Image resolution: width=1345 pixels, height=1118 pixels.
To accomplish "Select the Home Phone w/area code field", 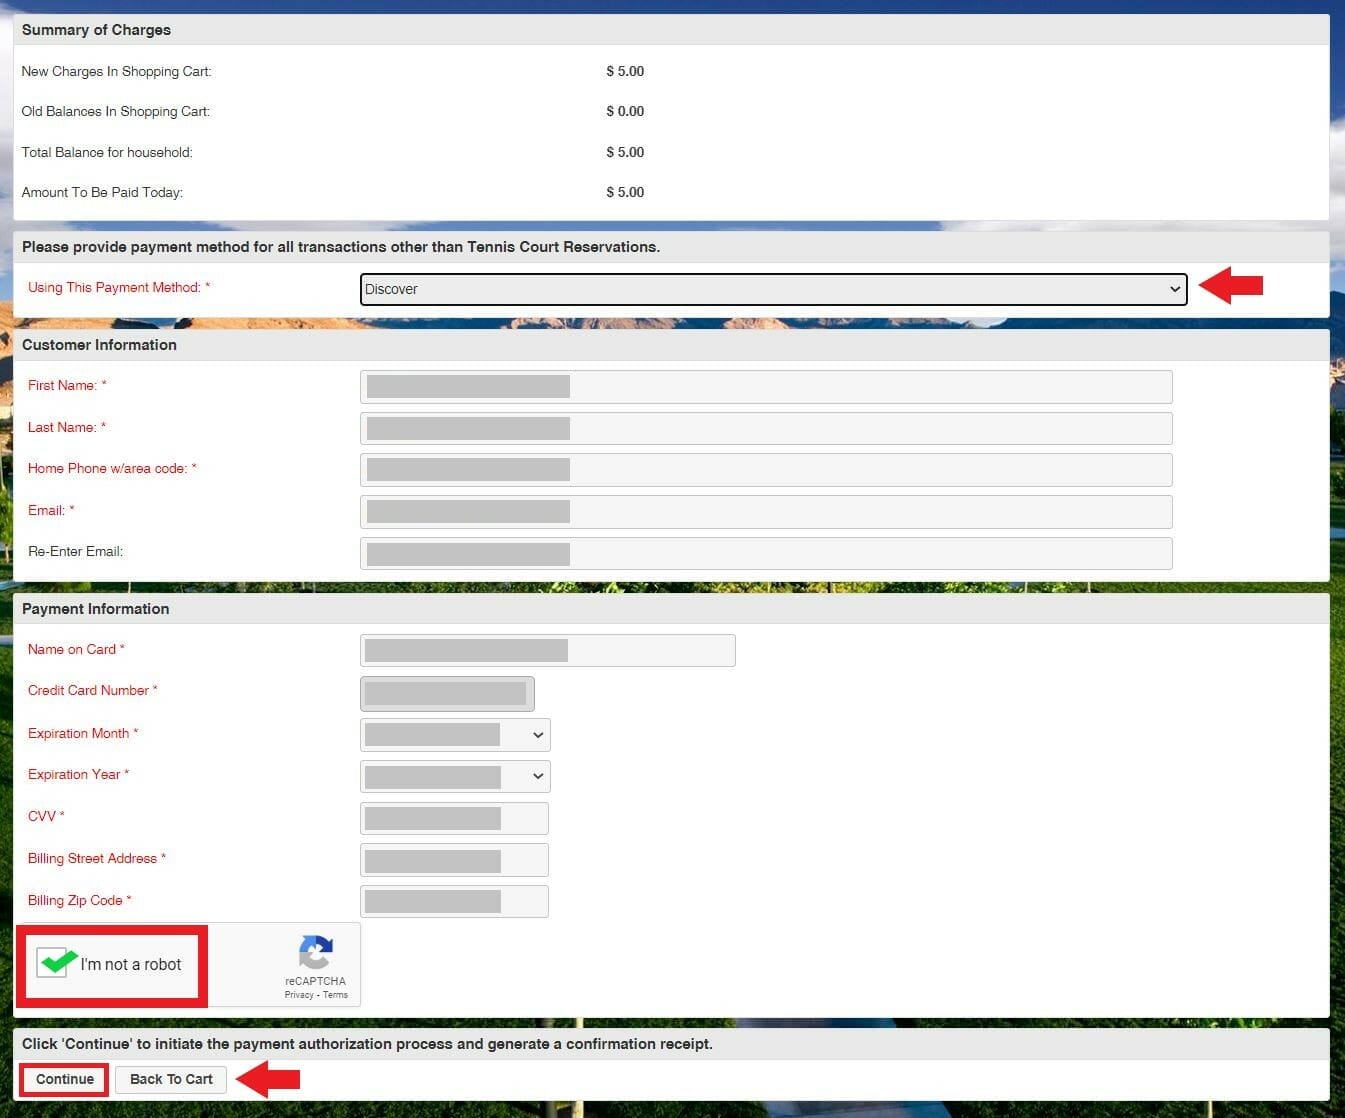I will coord(765,470).
